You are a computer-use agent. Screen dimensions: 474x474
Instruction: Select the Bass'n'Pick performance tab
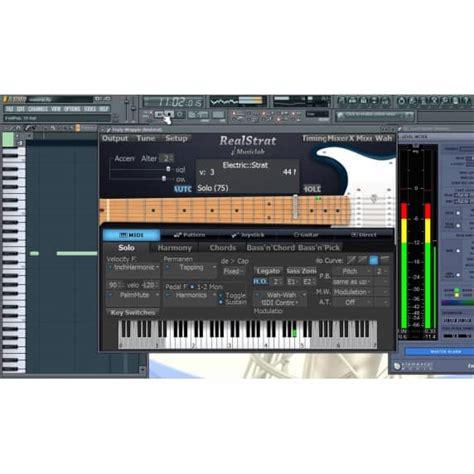click(x=319, y=248)
